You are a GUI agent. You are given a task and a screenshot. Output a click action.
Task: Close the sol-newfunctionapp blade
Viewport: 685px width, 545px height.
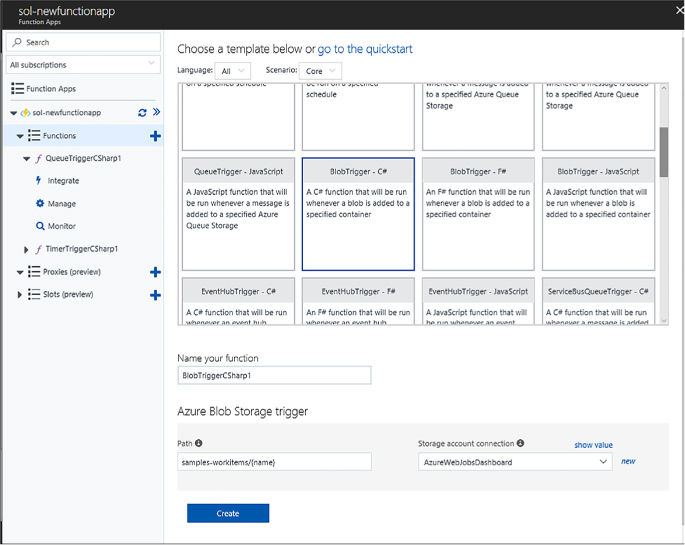679,10
